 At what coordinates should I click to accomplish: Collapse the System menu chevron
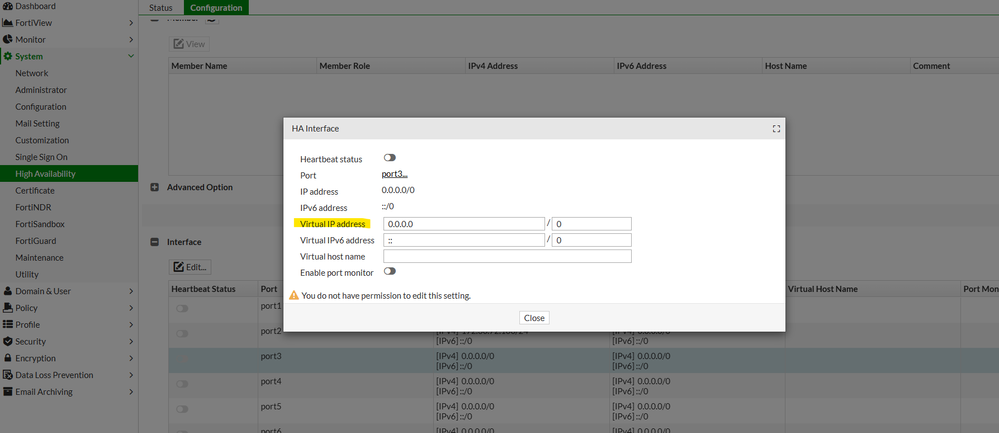[131, 56]
